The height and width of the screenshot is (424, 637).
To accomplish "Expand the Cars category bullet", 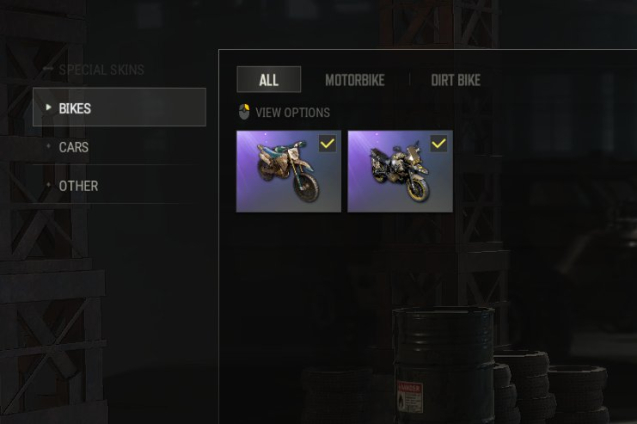I will coord(49,146).
